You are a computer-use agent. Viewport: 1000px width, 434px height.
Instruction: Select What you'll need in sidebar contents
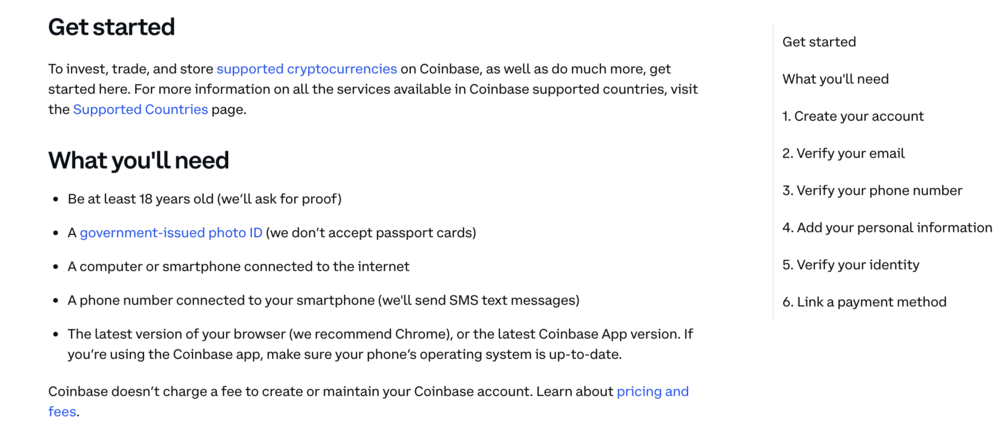(x=835, y=79)
